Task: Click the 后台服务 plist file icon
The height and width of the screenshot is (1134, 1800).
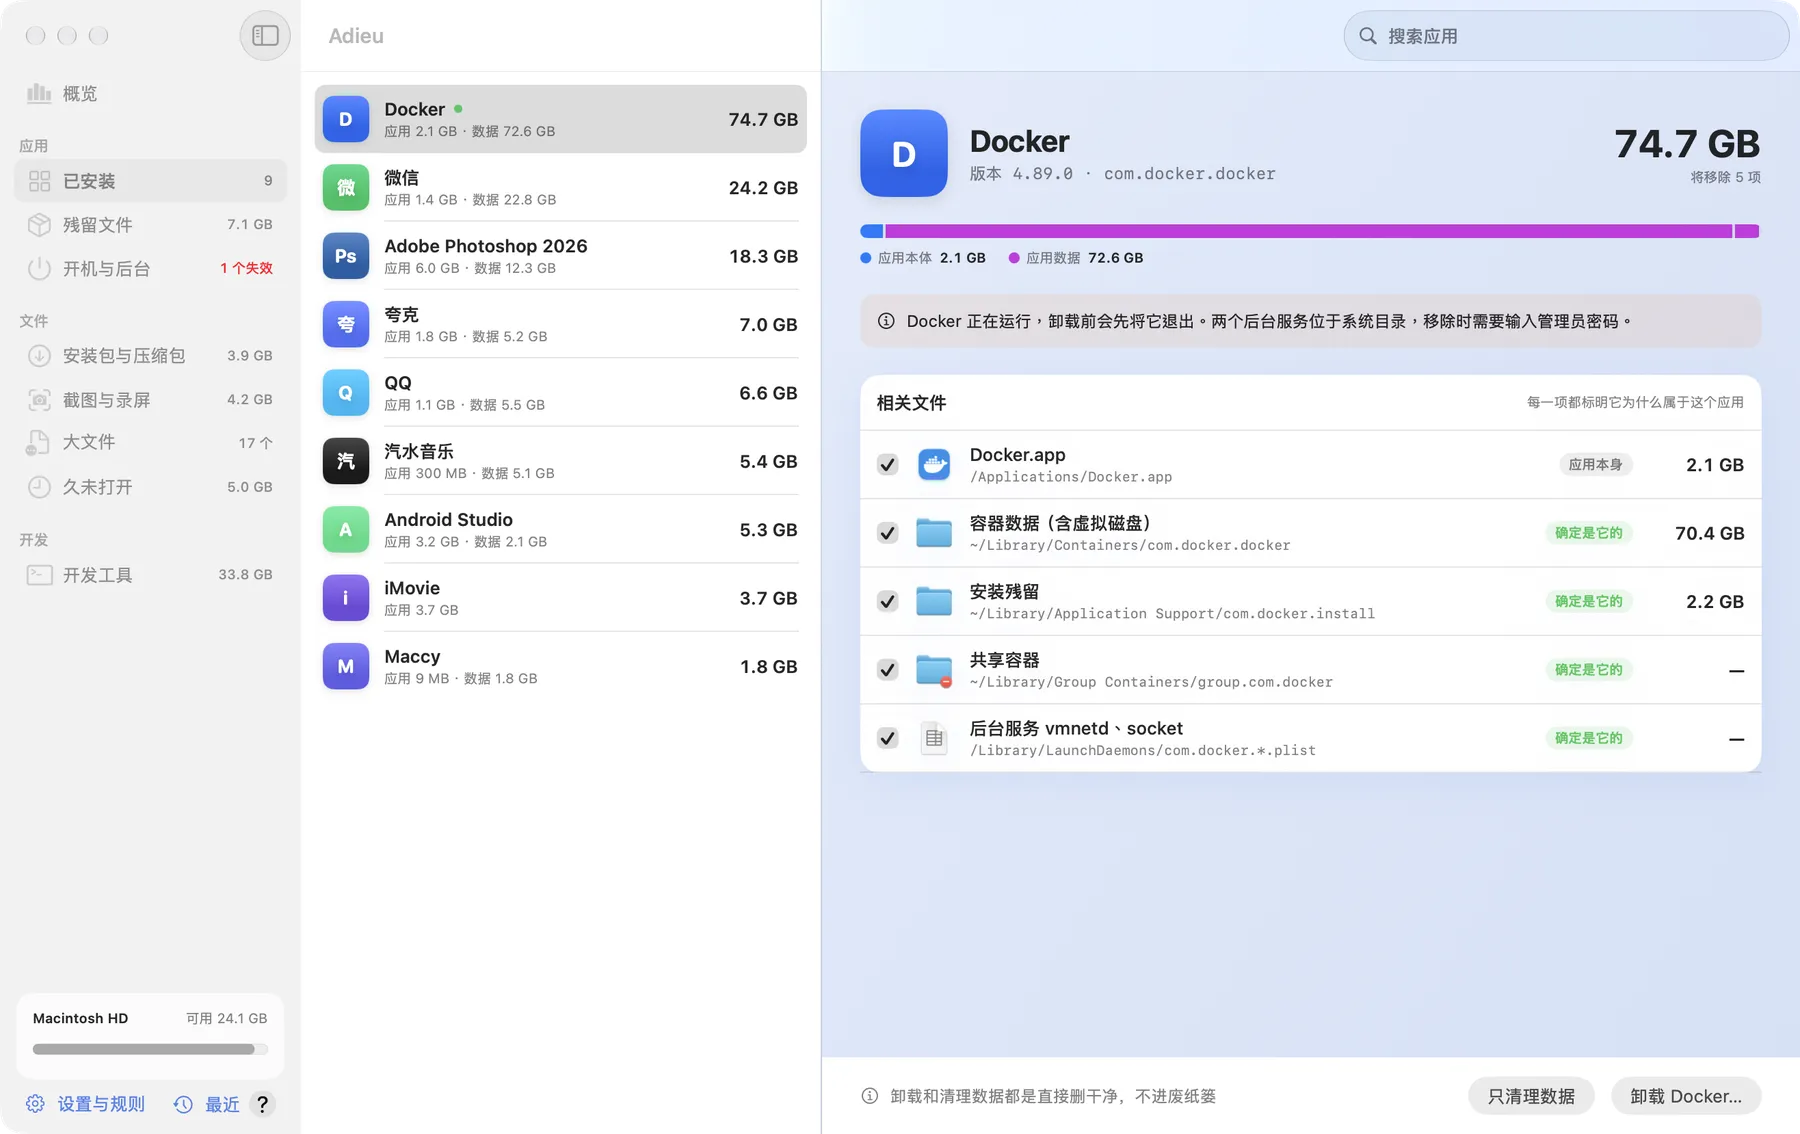Action: pos(934,738)
